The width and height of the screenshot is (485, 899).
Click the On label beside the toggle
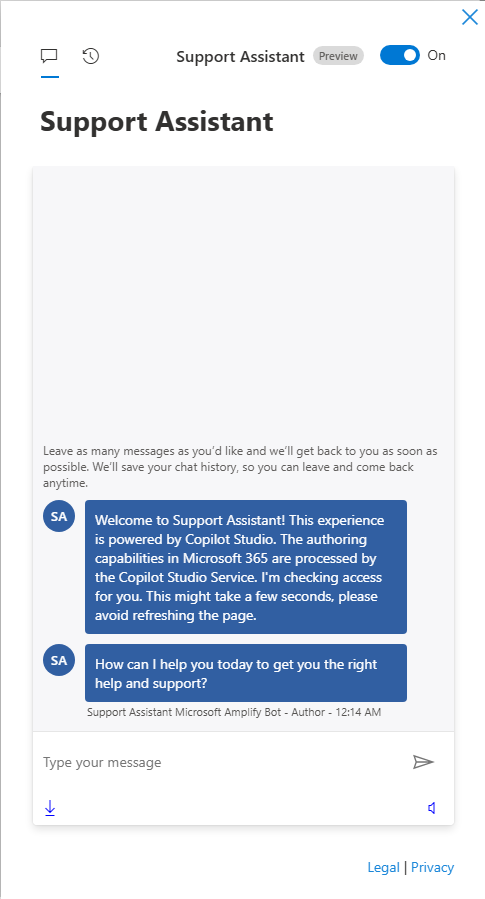point(436,56)
